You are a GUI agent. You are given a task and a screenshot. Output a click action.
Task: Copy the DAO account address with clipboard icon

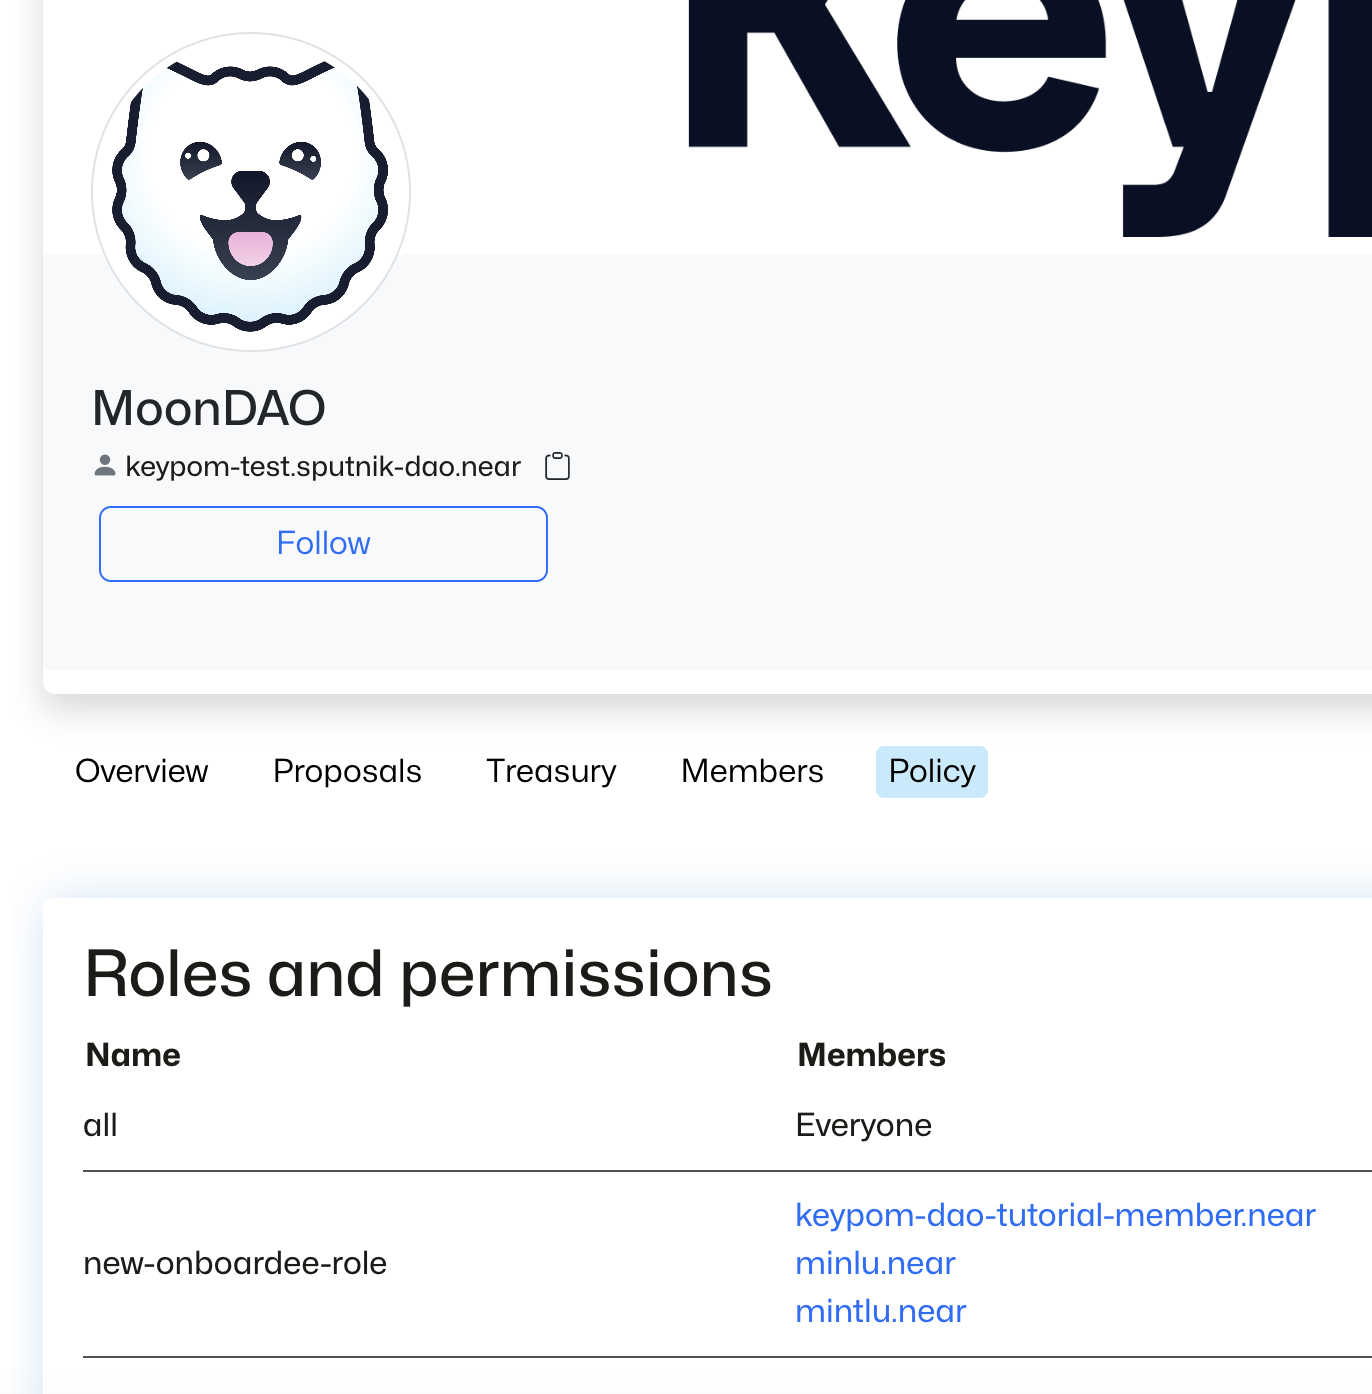tap(557, 466)
